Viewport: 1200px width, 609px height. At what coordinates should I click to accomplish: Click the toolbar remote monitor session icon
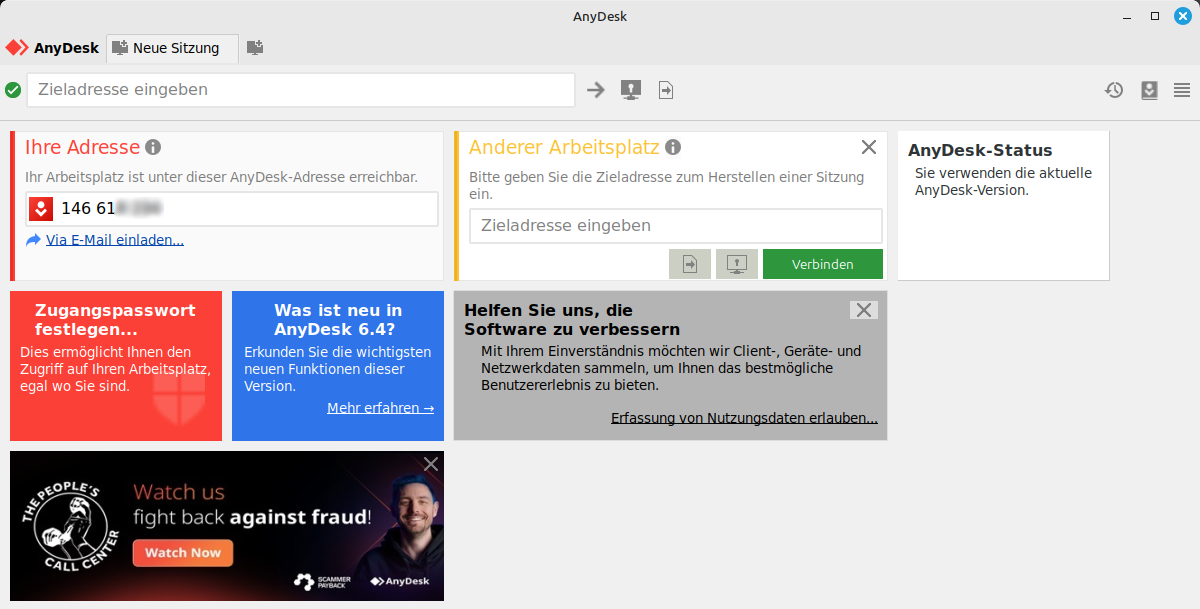[x=630, y=90]
